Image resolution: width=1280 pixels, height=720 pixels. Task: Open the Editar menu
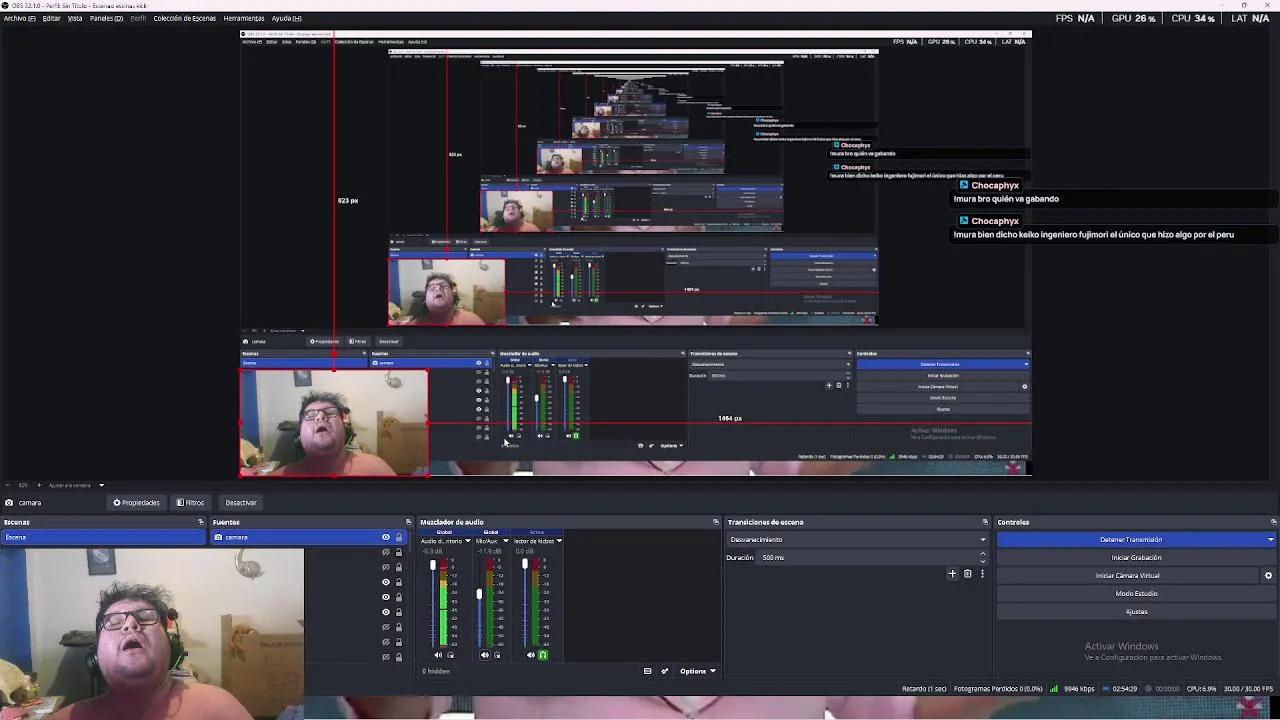[x=51, y=18]
